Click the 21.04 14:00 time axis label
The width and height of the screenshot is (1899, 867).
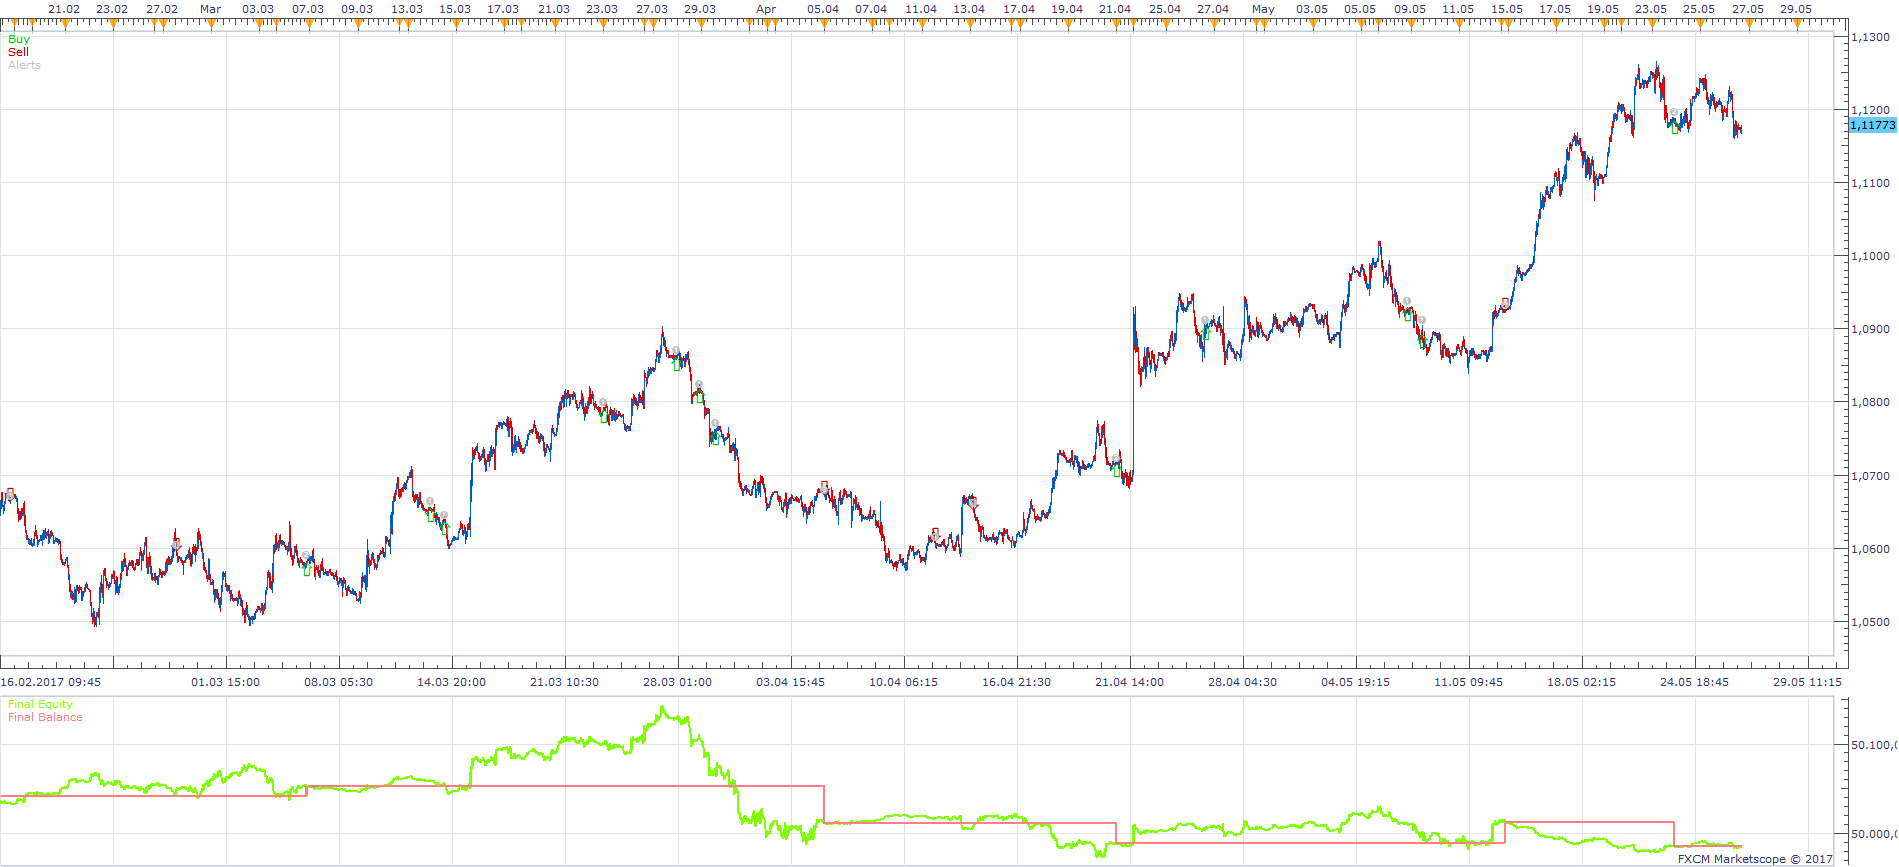1129,682
